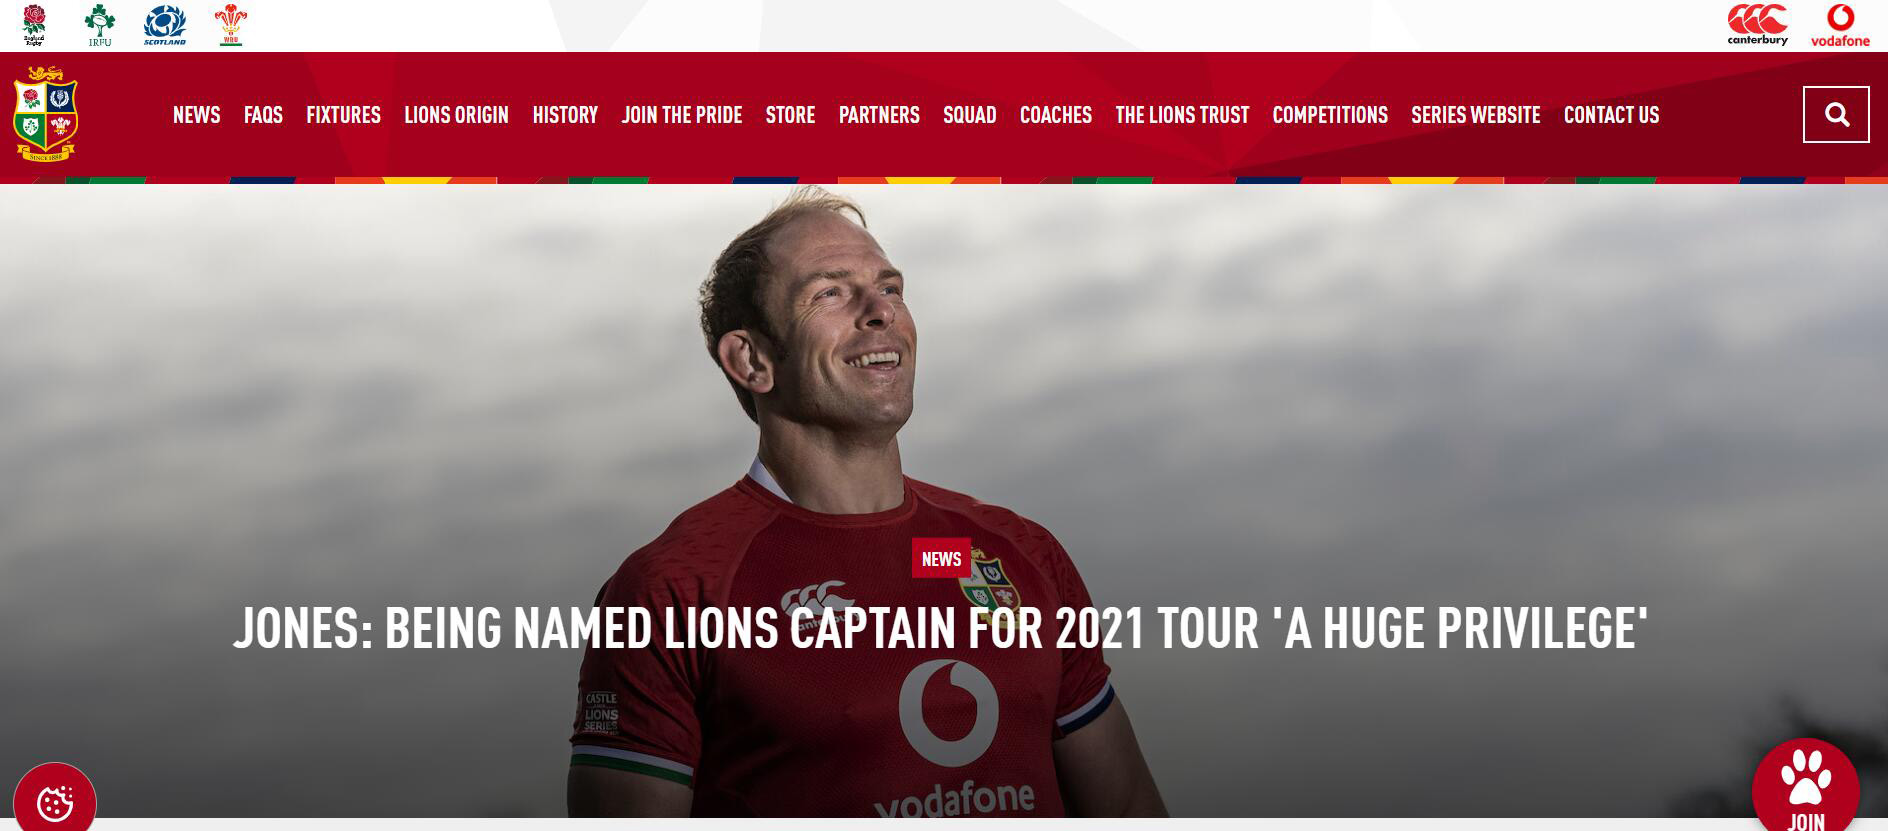
Task: Open the Vodafone sponsor logo
Action: click(x=1840, y=25)
